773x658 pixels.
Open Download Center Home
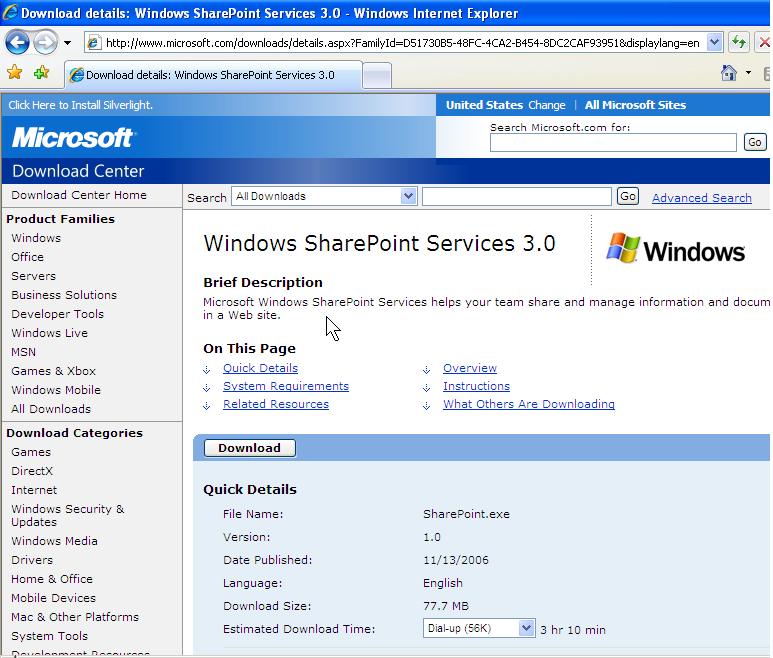[79, 195]
